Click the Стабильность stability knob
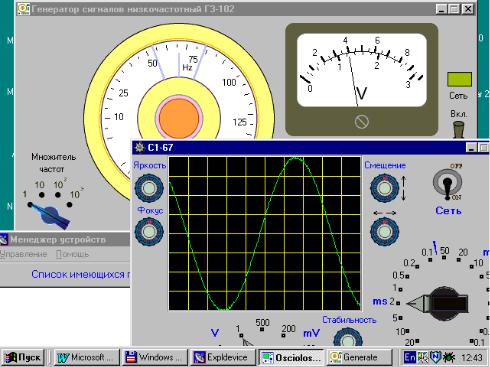Screen dimensions: 490x367 (x=348, y=337)
